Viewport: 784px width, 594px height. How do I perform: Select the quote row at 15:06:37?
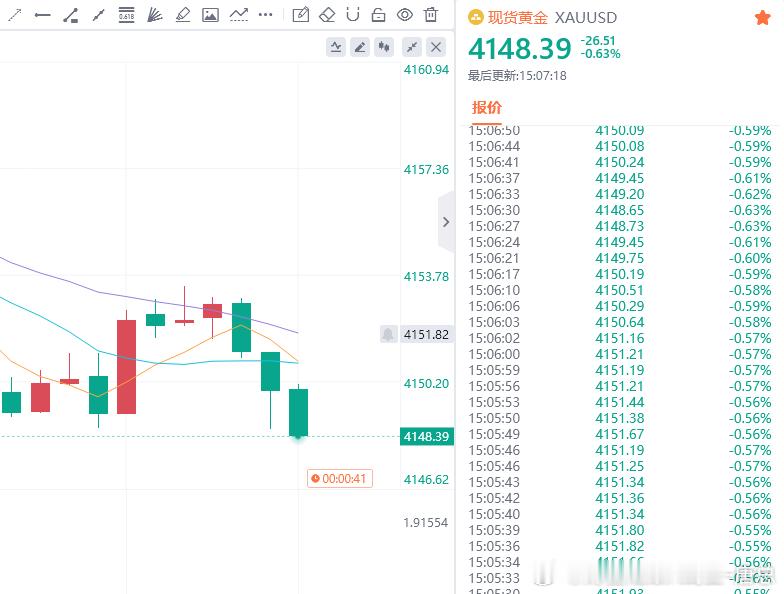click(x=620, y=178)
